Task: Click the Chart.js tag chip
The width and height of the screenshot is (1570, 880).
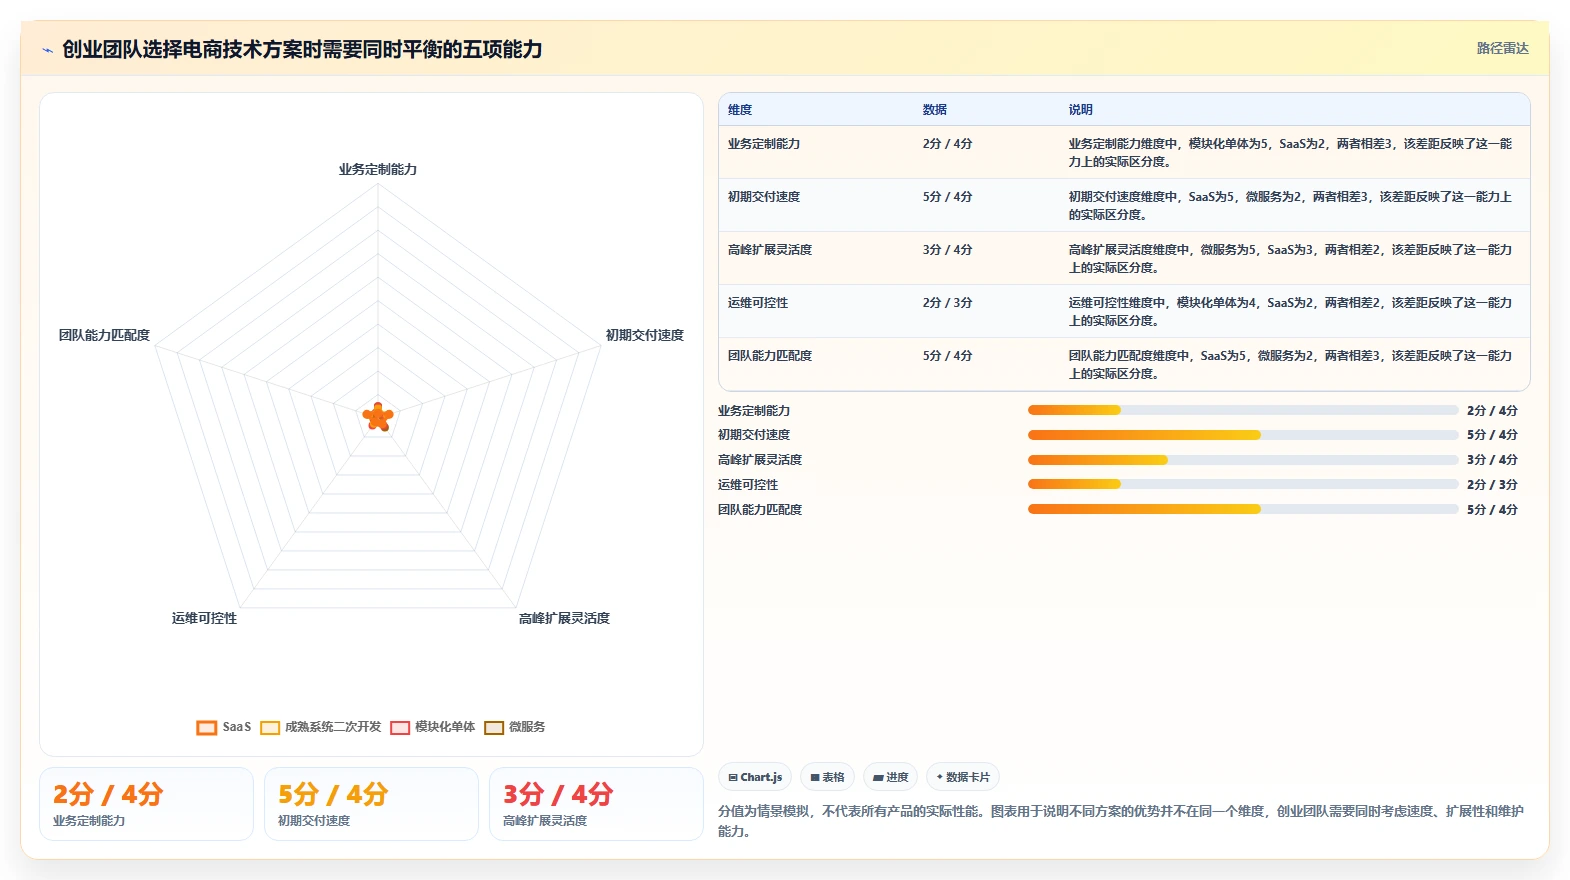Action: pyautogui.click(x=755, y=777)
